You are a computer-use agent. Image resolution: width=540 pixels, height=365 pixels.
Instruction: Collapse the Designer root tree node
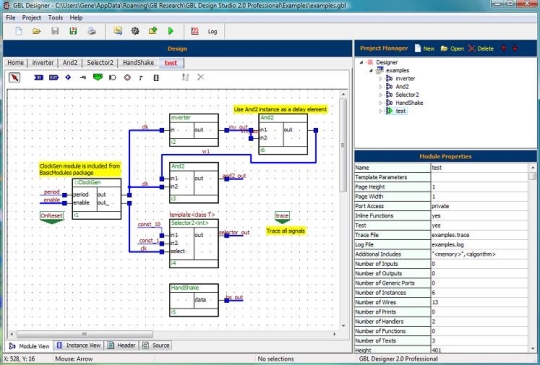click(361, 62)
